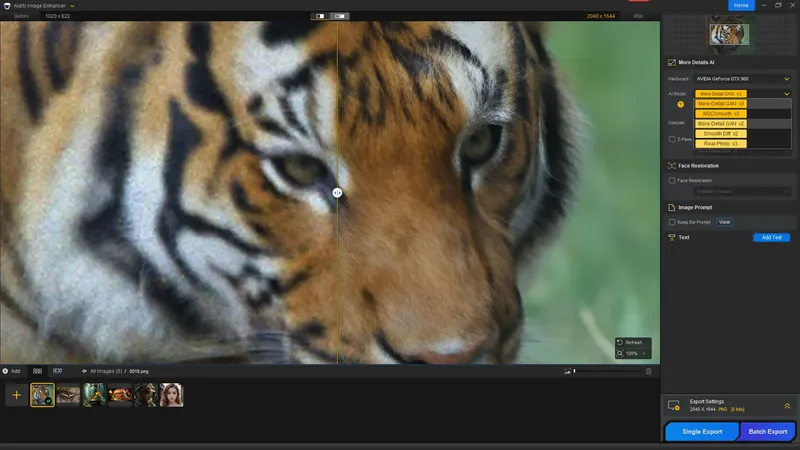Screen dimensions: 800x450
Task: Expand Export Settings with the double chevron
Action: coord(787,406)
